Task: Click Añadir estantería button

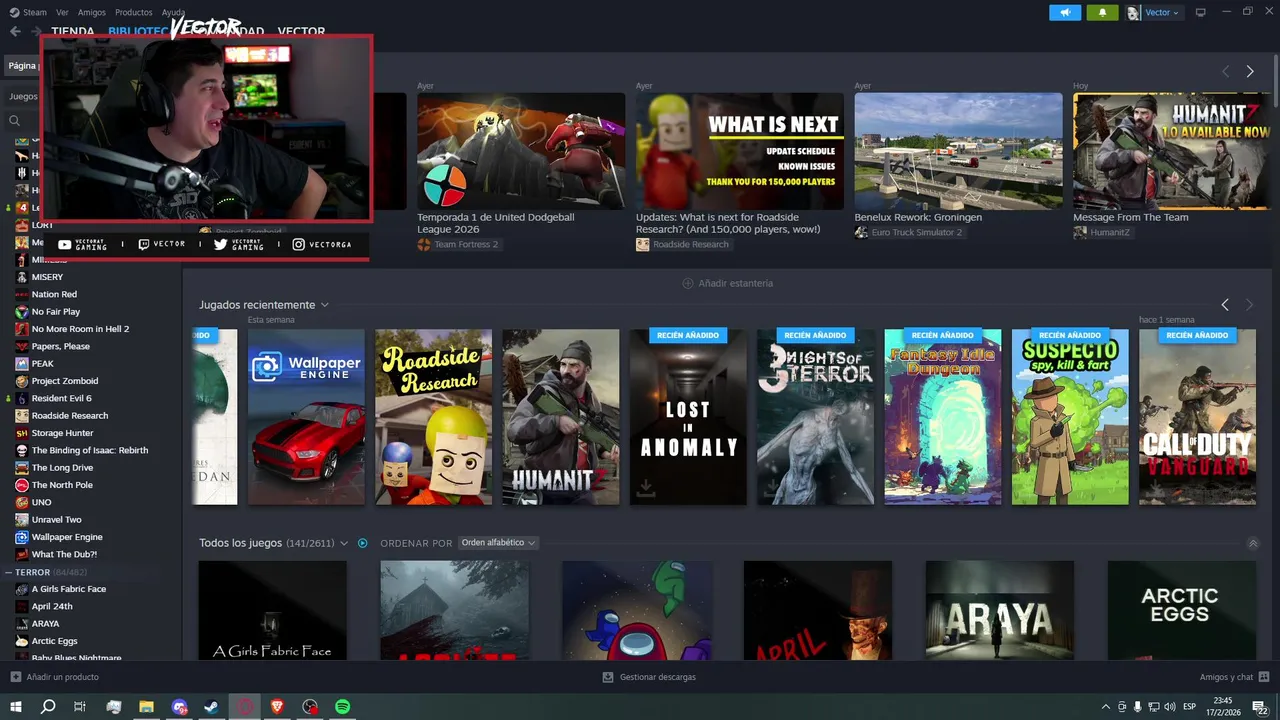Action: (727, 283)
